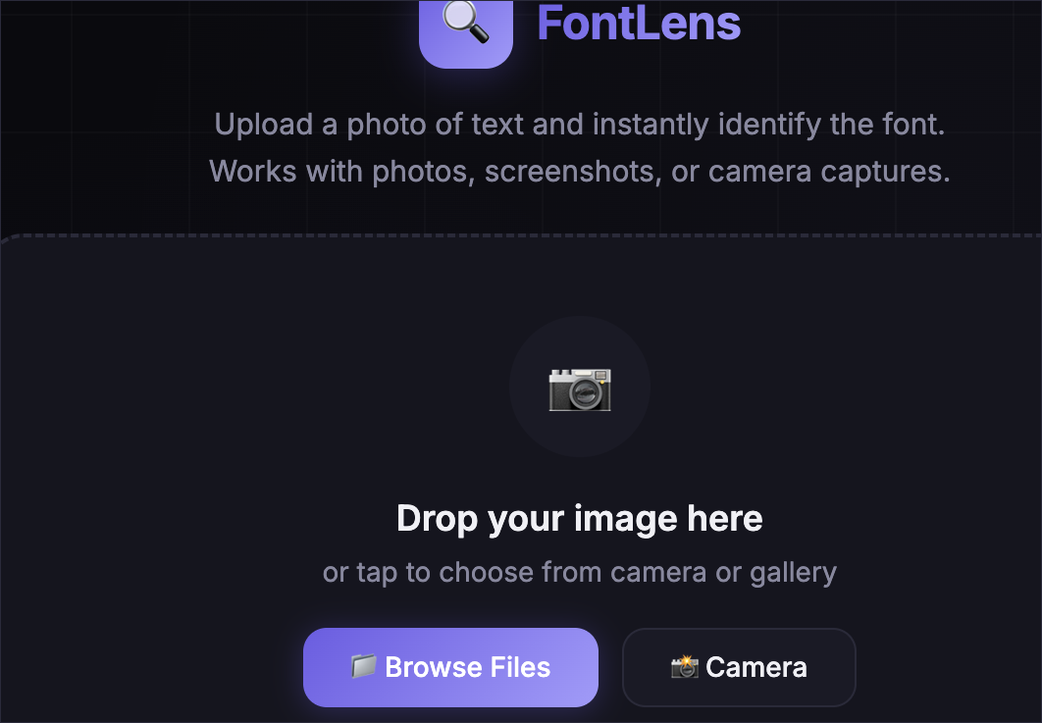Click the 'or tap to choose from camera' hint
Image resolution: width=1042 pixels, height=723 pixels.
(515, 572)
